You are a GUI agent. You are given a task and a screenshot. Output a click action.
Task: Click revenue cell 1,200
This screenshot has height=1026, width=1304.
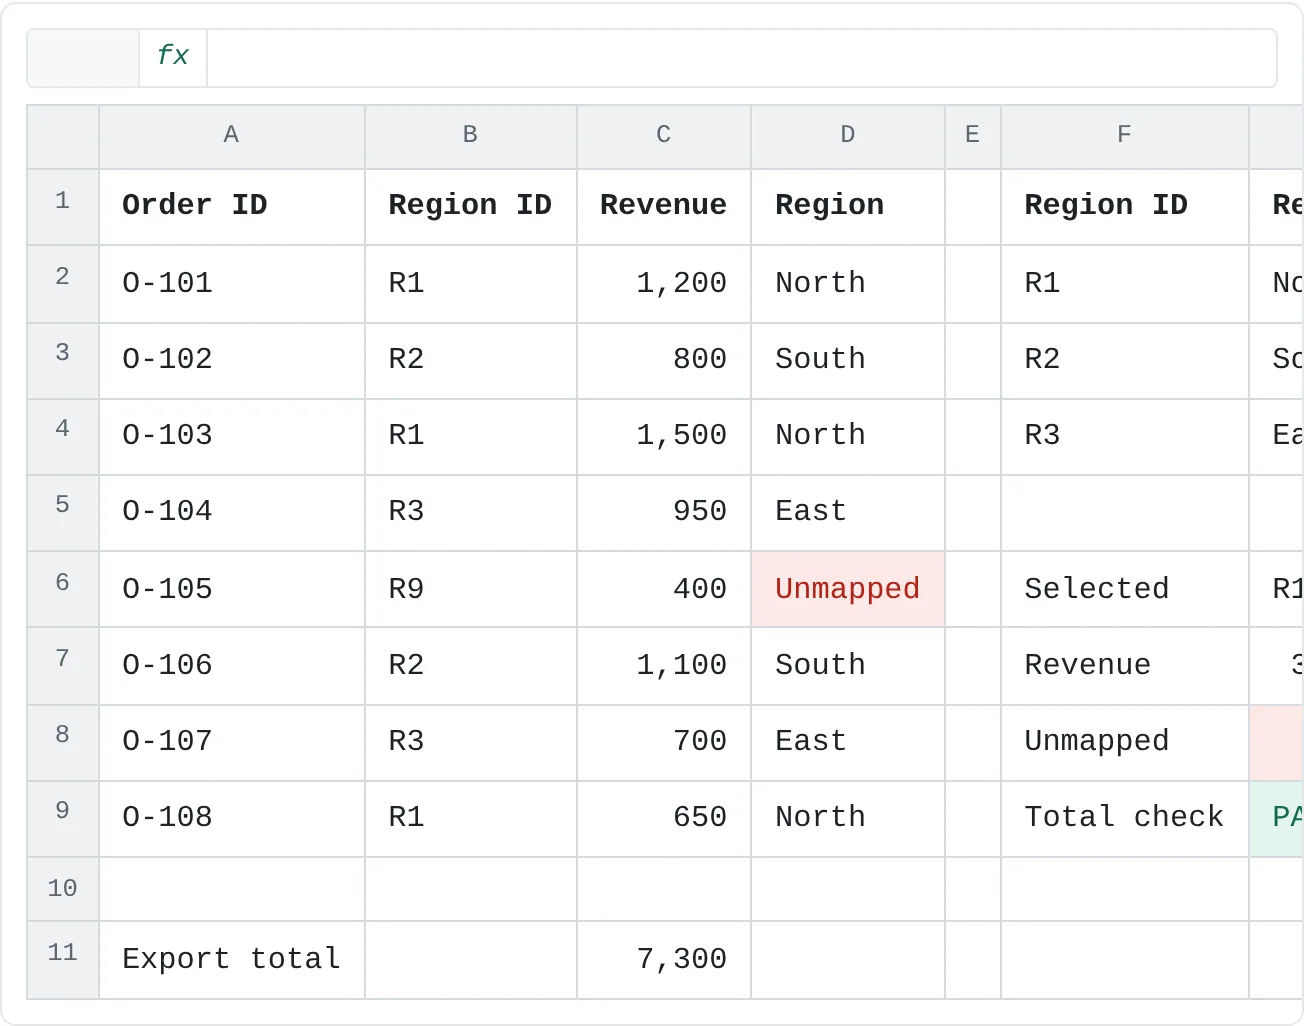[x=664, y=283]
